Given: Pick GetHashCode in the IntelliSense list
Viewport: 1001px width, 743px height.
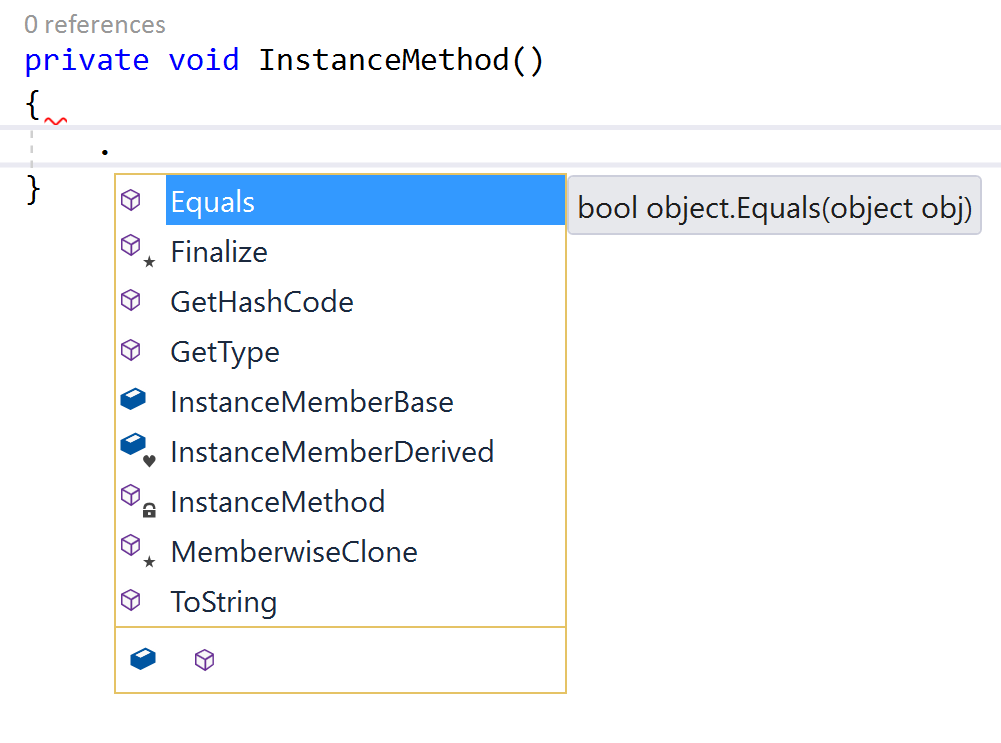Looking at the screenshot, I should 340,301.
